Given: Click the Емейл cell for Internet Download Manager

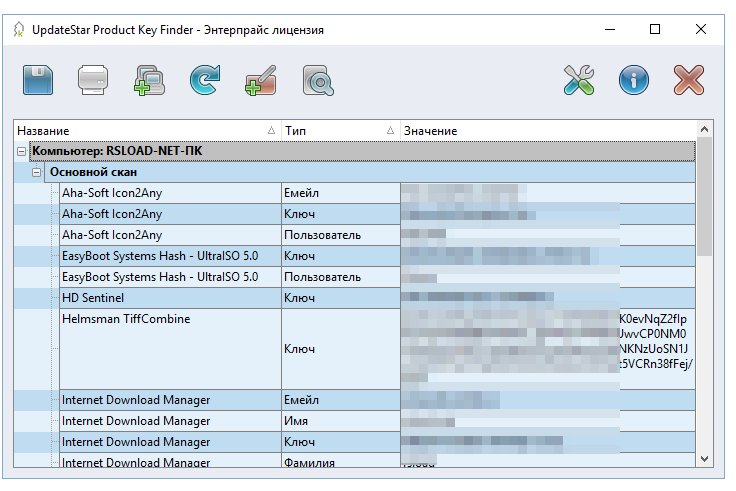Looking at the screenshot, I should (x=341, y=400).
